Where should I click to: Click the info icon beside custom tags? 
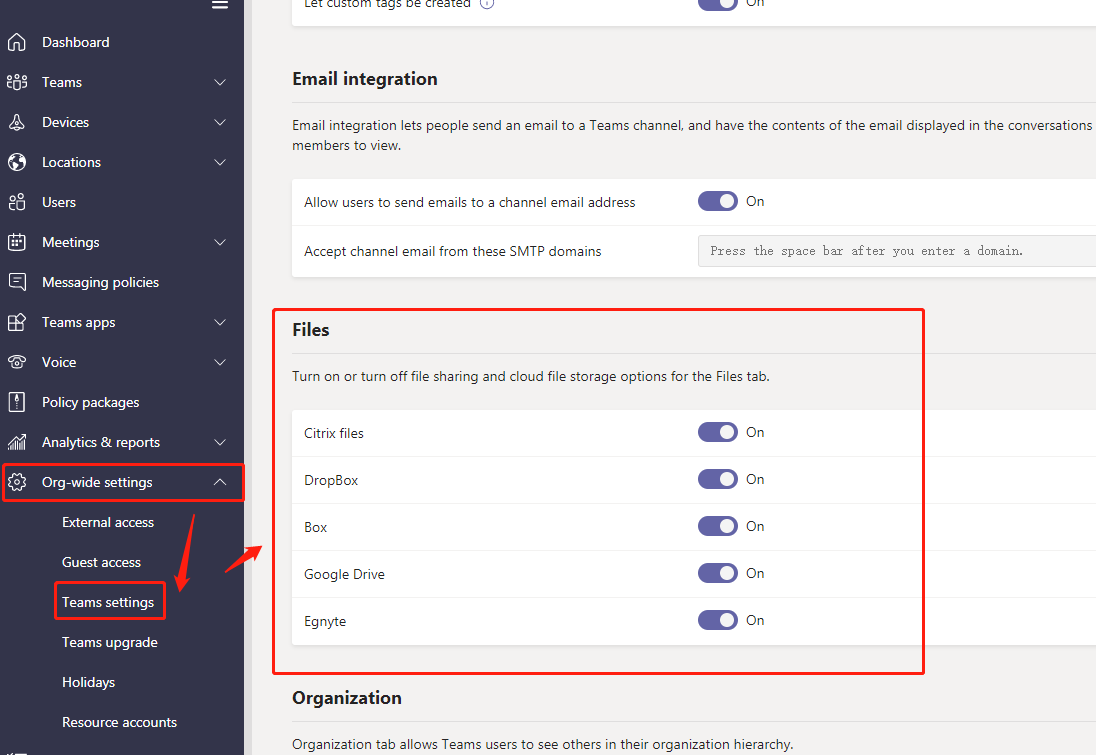(x=487, y=3)
